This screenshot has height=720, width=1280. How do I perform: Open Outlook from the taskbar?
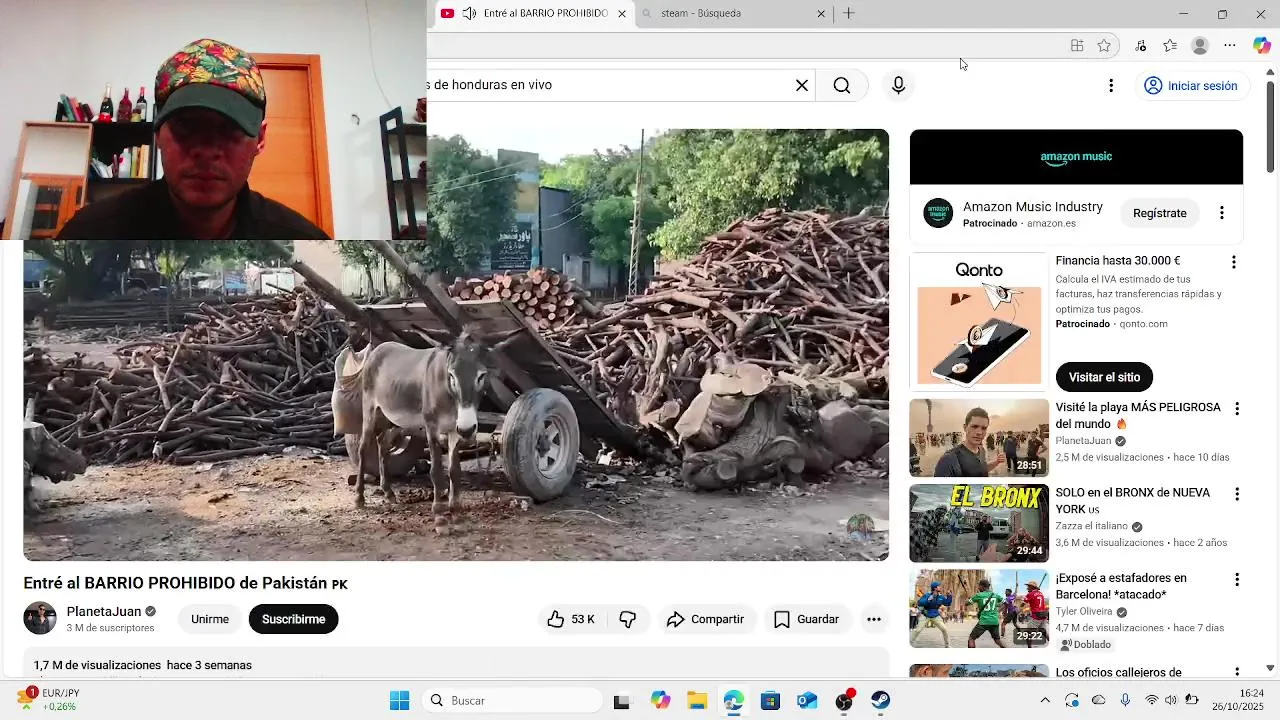807,701
